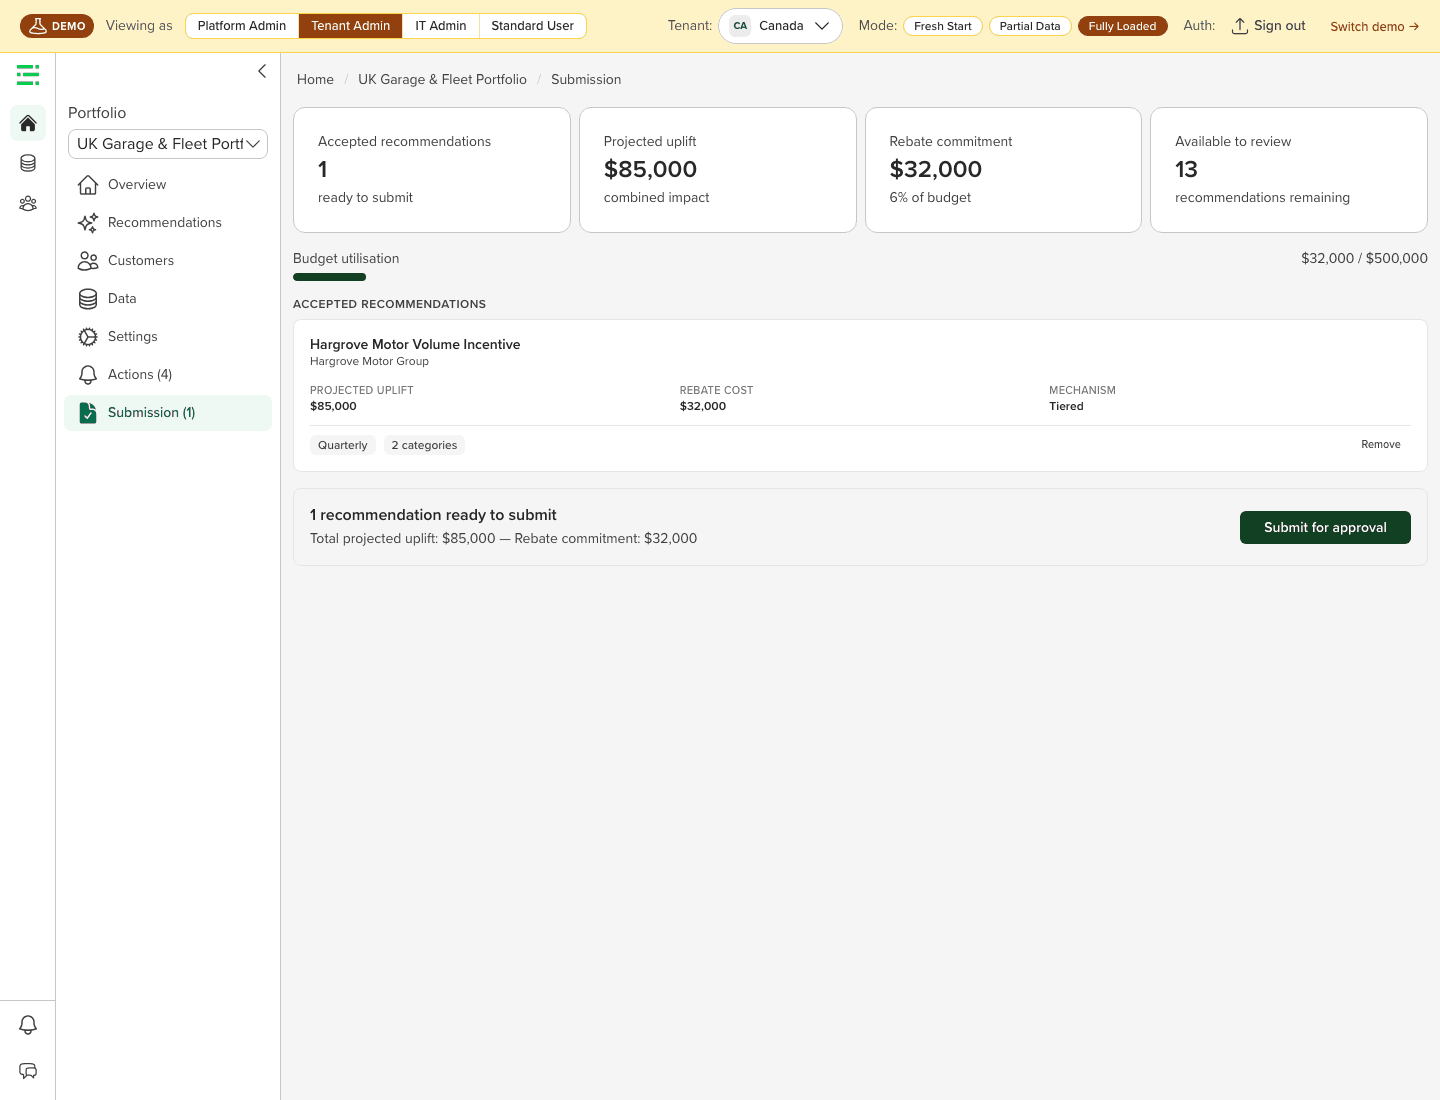Screen dimensions: 1440x1100
Task: Click the $32,000 / $500,000 budget text
Action: [x=1364, y=259]
